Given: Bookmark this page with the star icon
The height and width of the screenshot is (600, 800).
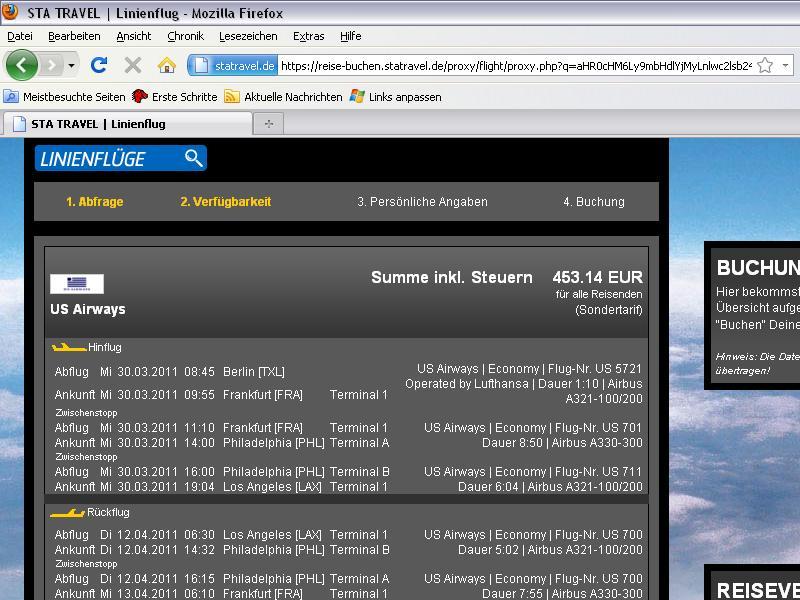Looking at the screenshot, I should pos(765,65).
